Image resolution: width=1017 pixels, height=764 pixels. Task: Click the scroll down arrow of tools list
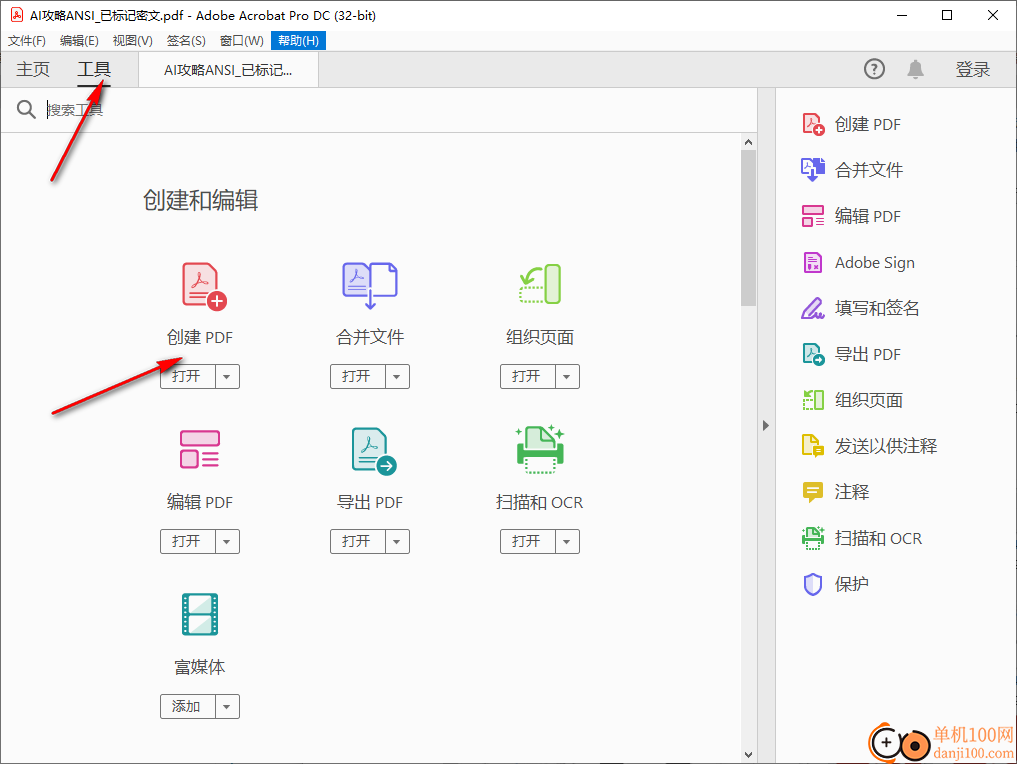click(x=748, y=755)
